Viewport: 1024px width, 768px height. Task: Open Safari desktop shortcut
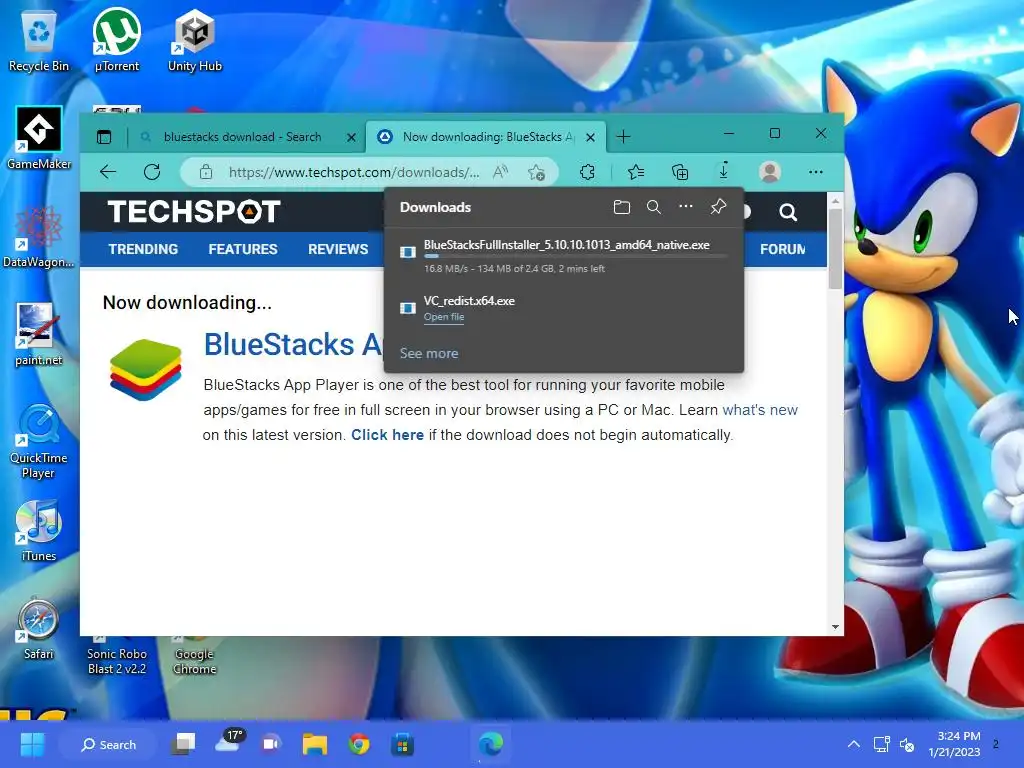(39, 628)
